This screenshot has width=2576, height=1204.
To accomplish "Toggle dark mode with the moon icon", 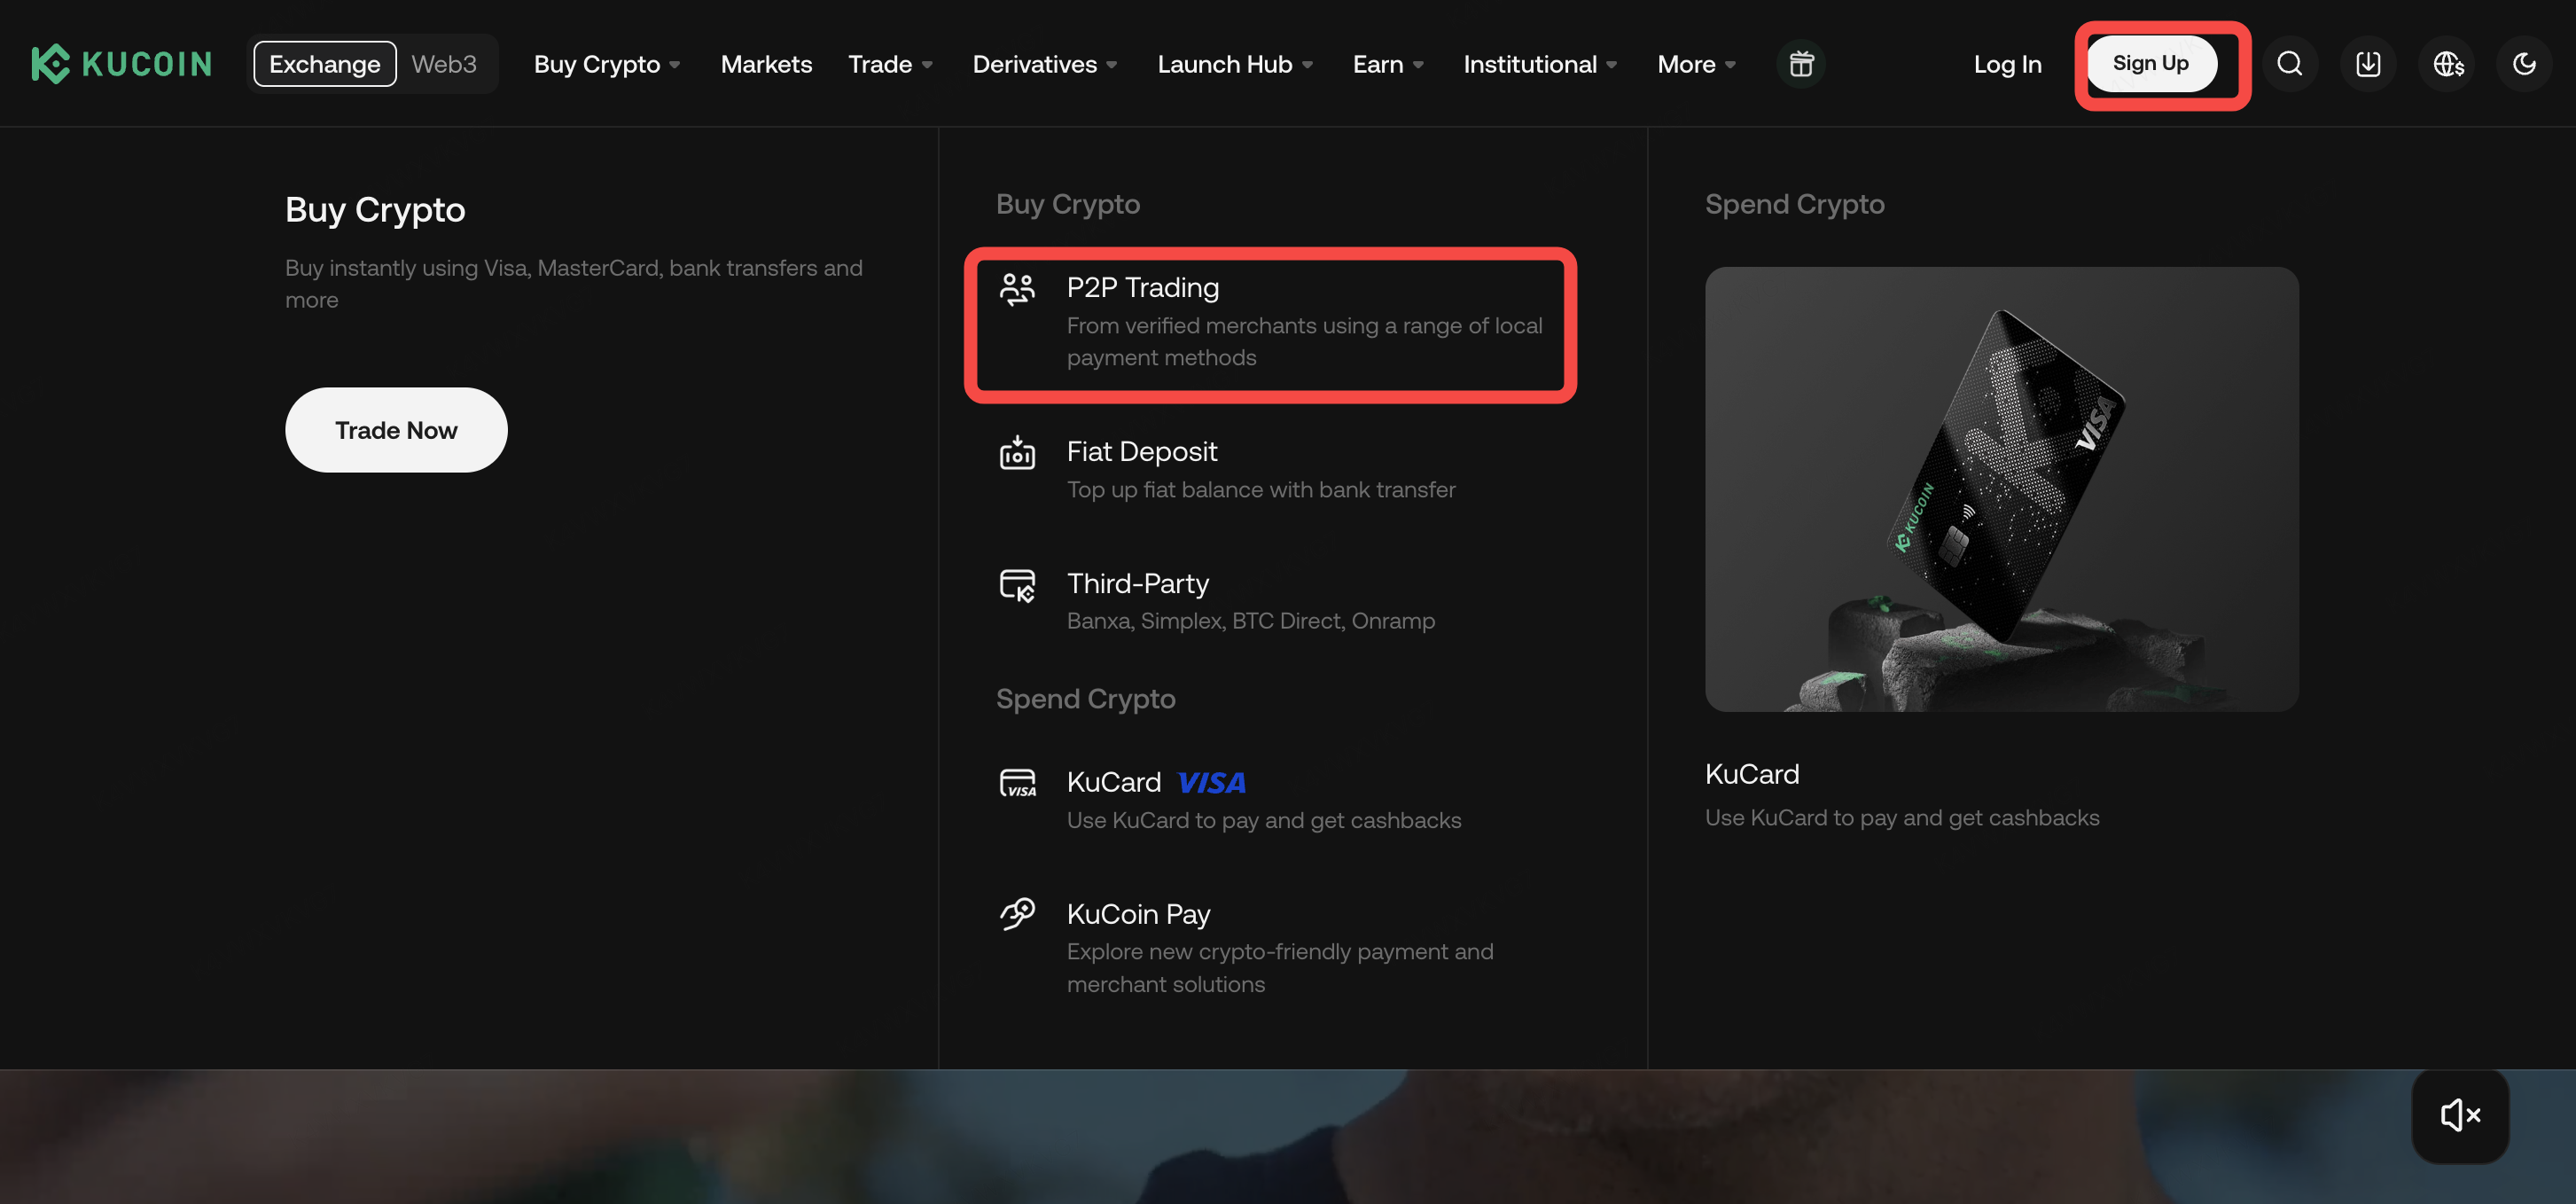I will tap(2524, 63).
